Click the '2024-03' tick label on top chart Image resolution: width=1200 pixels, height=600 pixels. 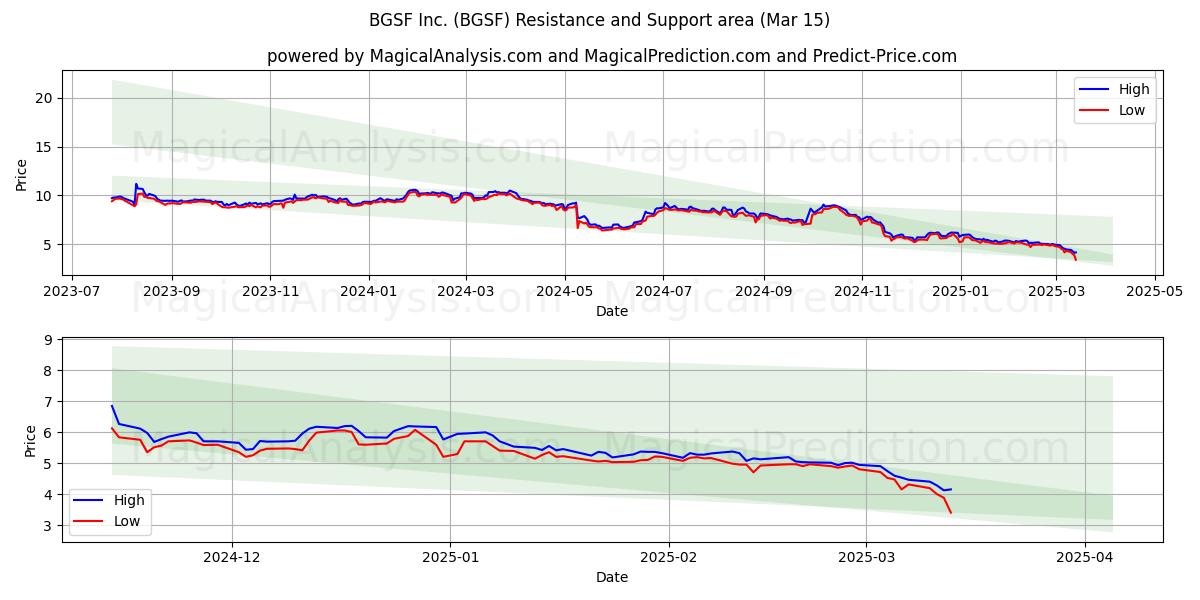tap(466, 291)
